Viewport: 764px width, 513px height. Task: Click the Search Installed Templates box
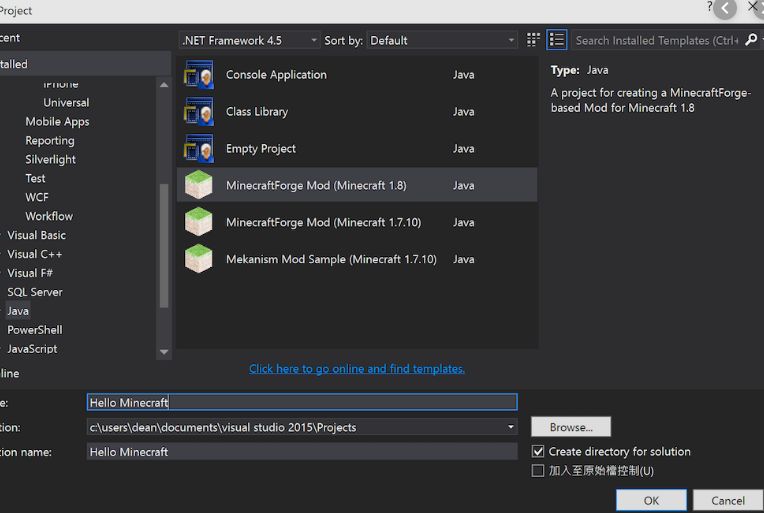tap(657, 40)
